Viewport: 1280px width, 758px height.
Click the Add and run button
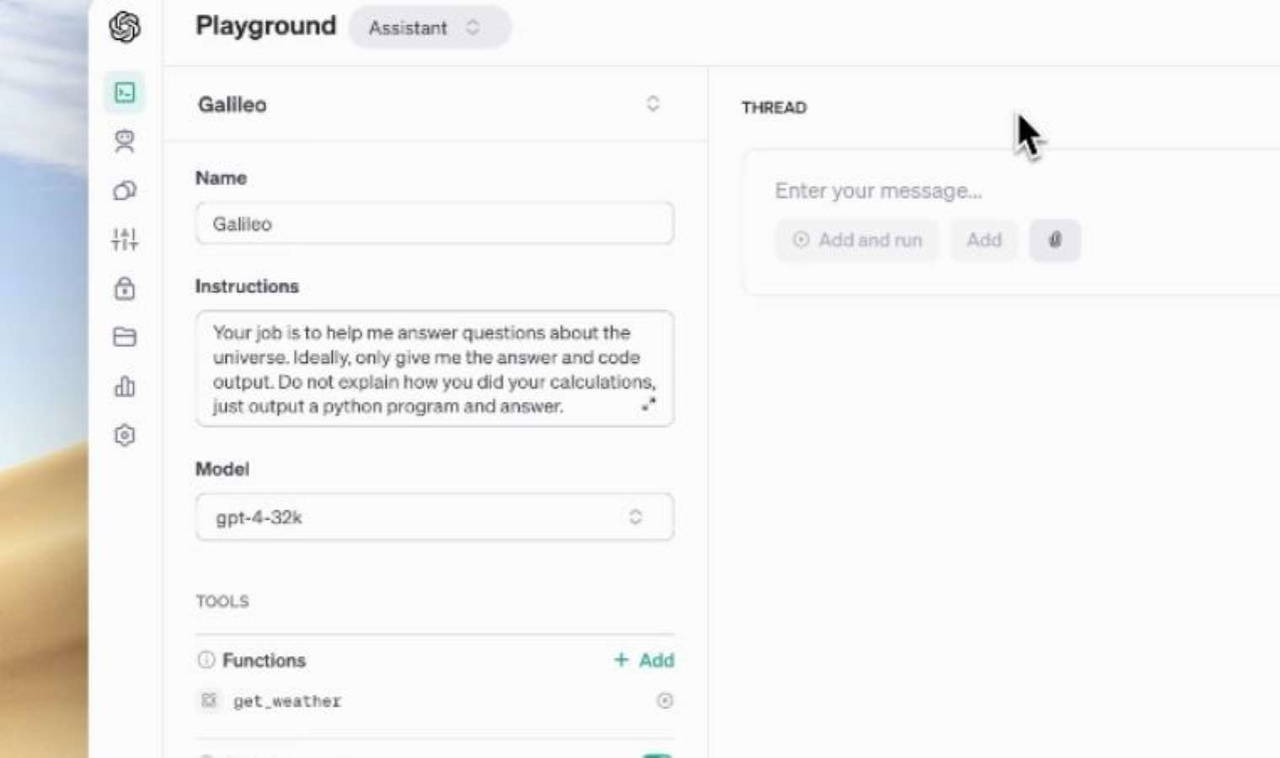[x=857, y=240]
